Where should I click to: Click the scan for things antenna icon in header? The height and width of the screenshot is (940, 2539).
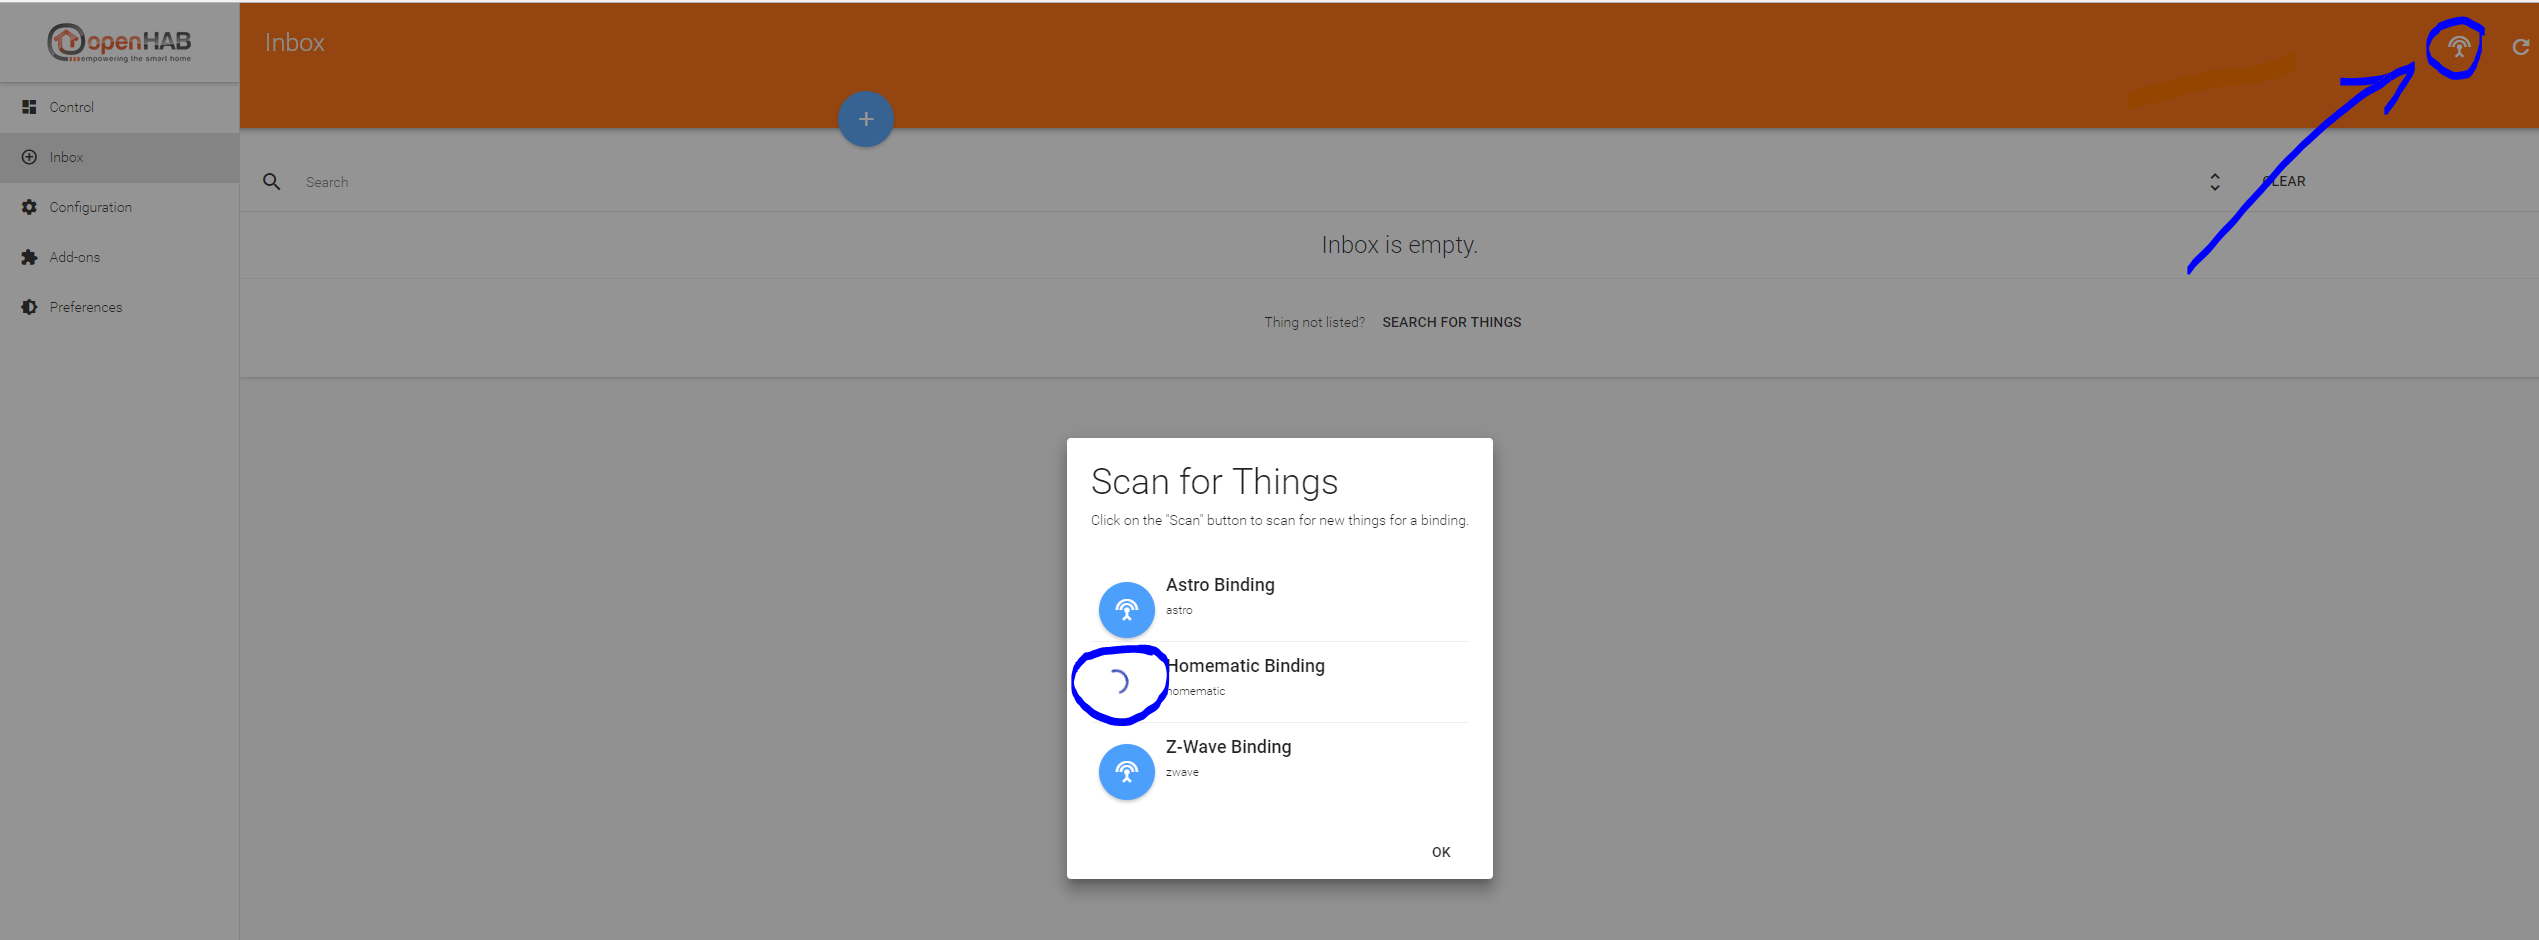pos(2458,46)
